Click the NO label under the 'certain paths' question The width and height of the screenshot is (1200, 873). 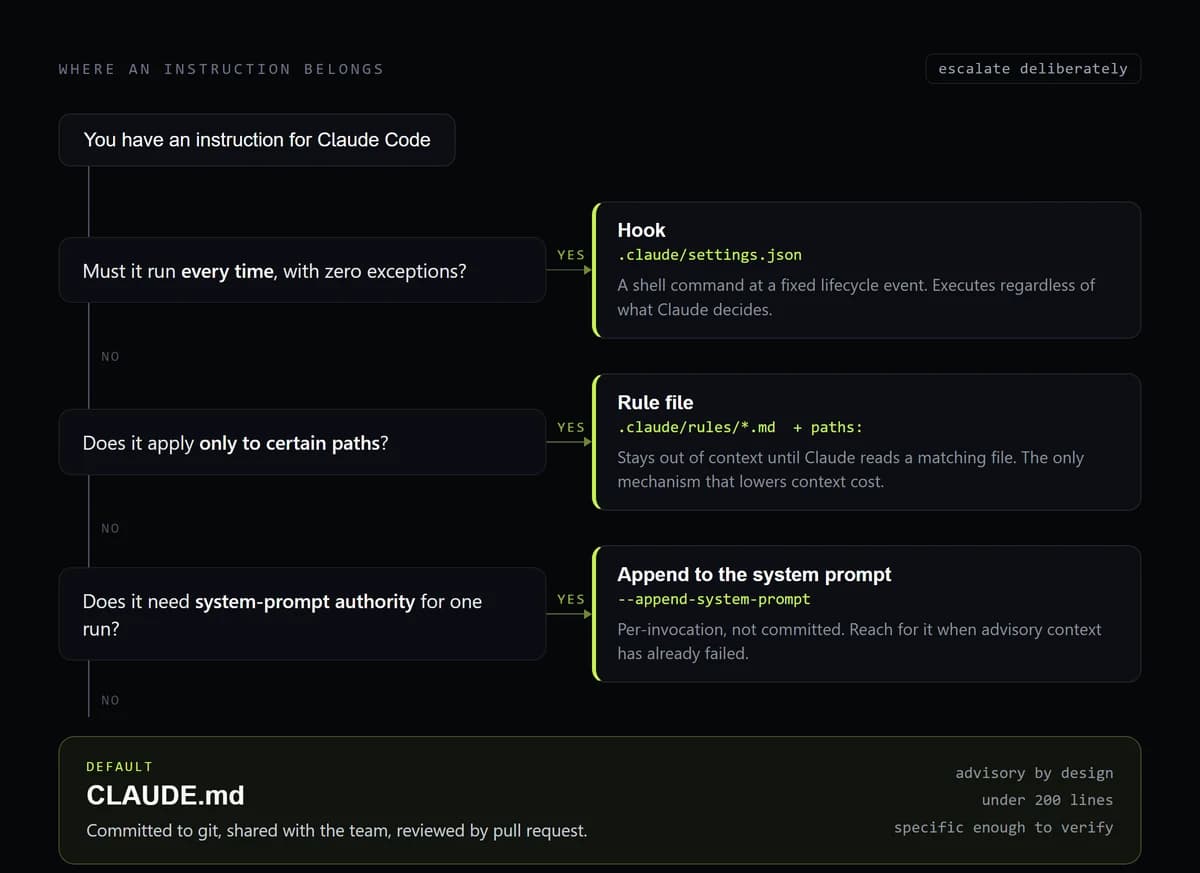click(110, 528)
